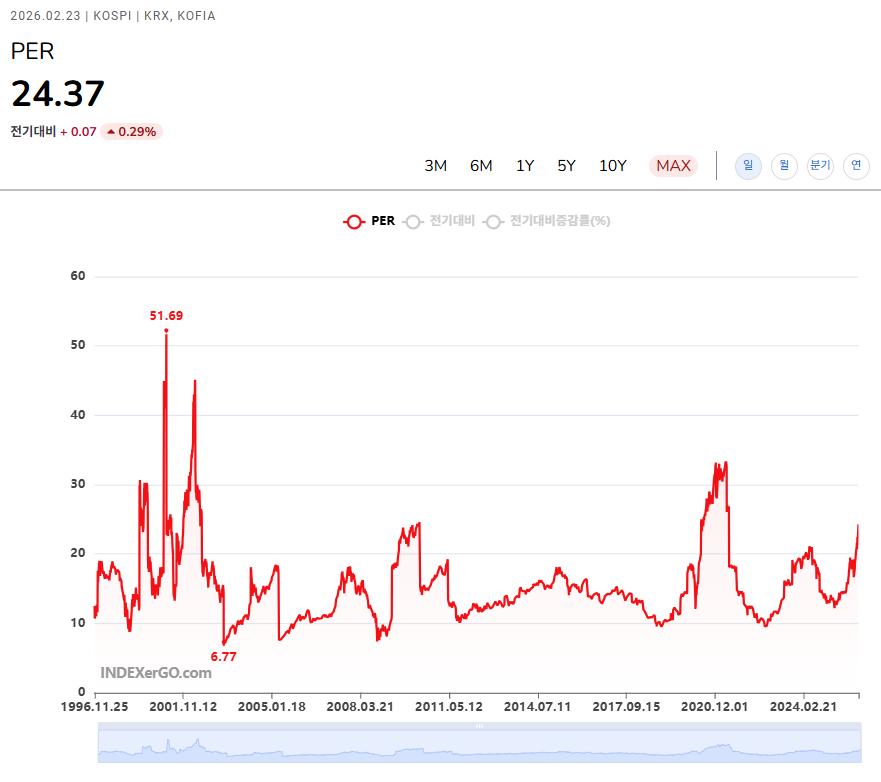881x782 pixels.
Task: Click the range navigator mini chart
Action: (478, 746)
